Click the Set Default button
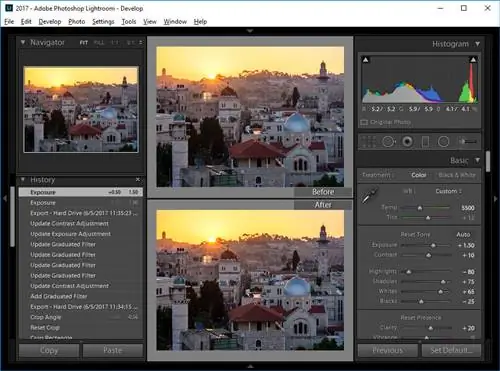 (x=451, y=350)
